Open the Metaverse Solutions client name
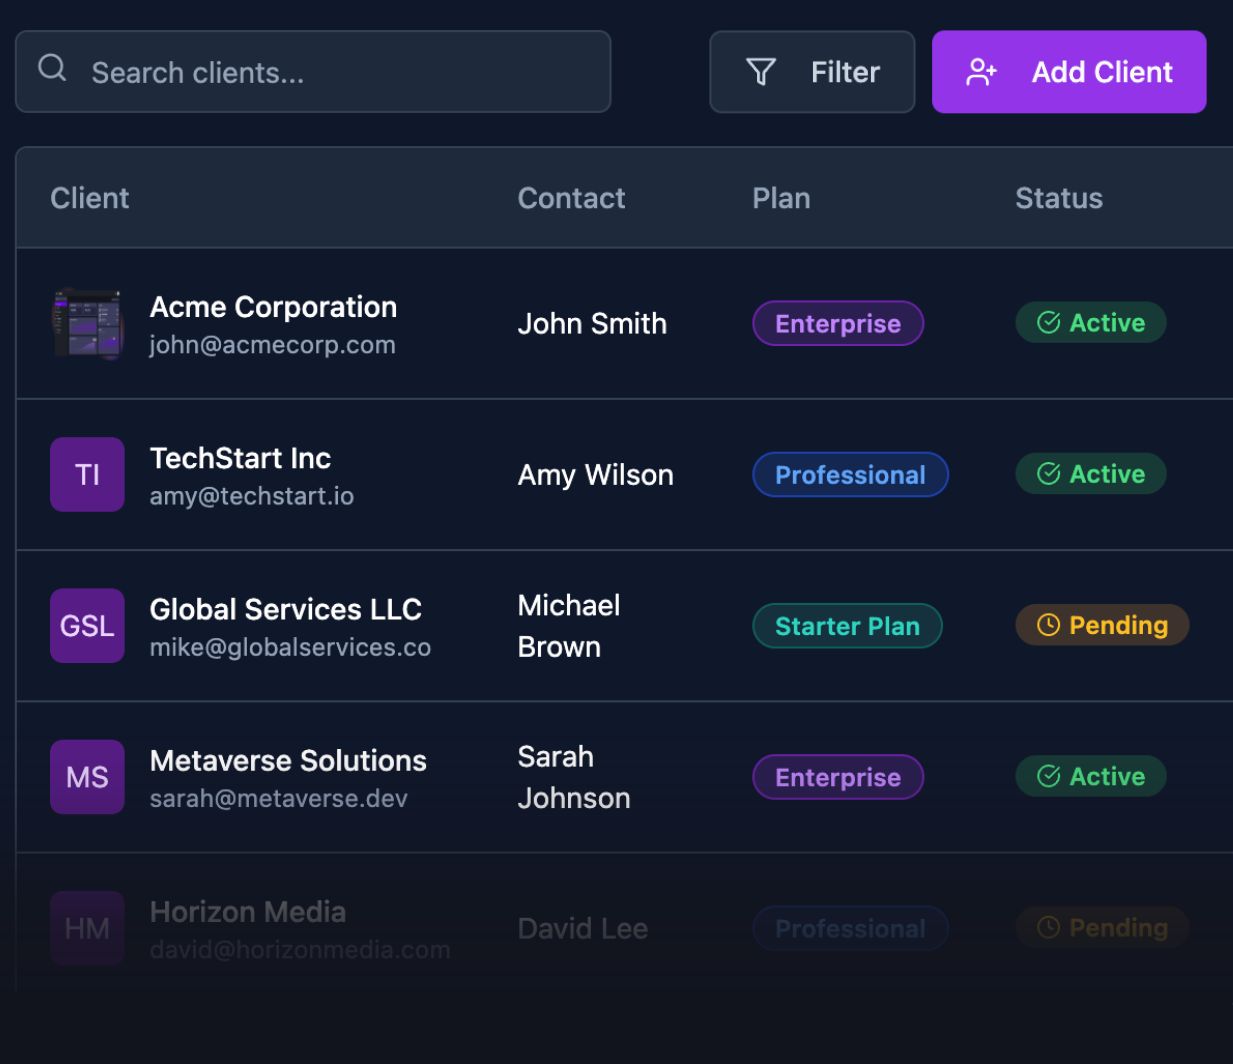 pyautogui.click(x=288, y=760)
